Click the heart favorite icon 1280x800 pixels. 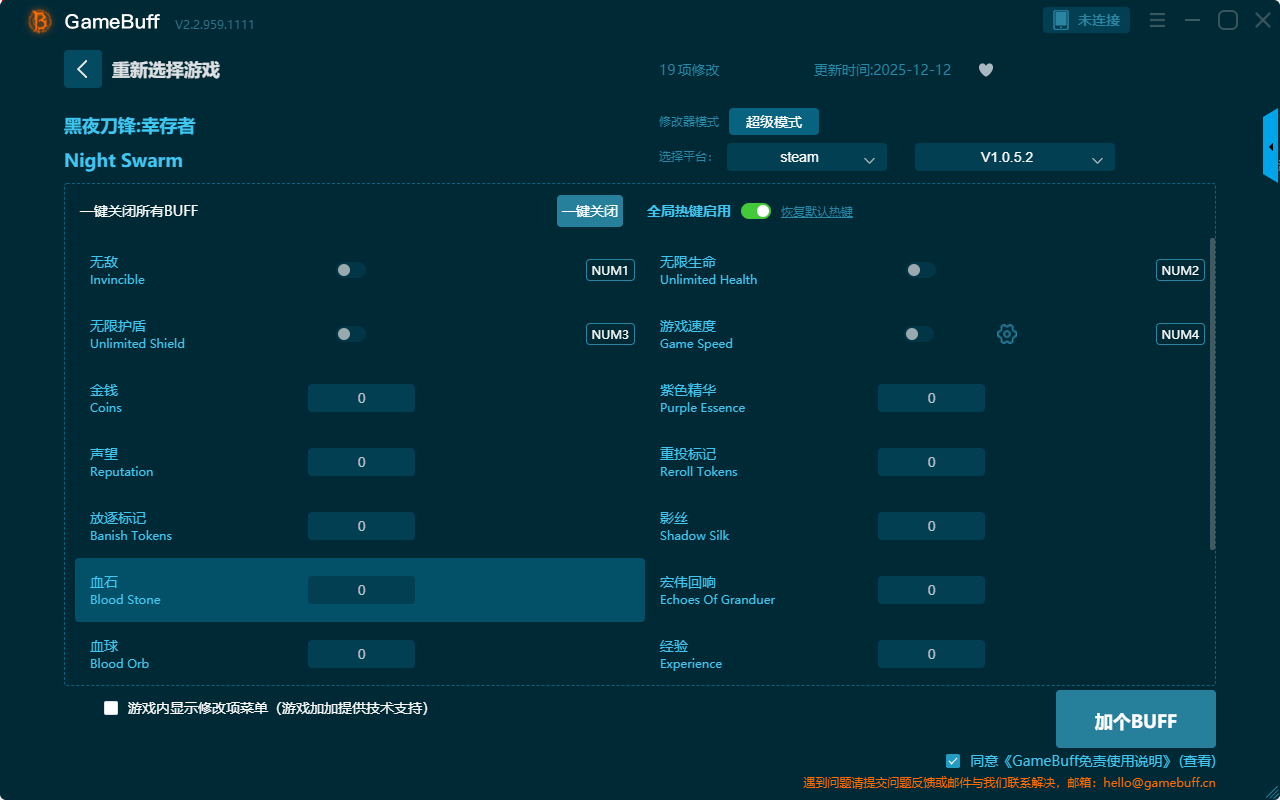click(985, 70)
